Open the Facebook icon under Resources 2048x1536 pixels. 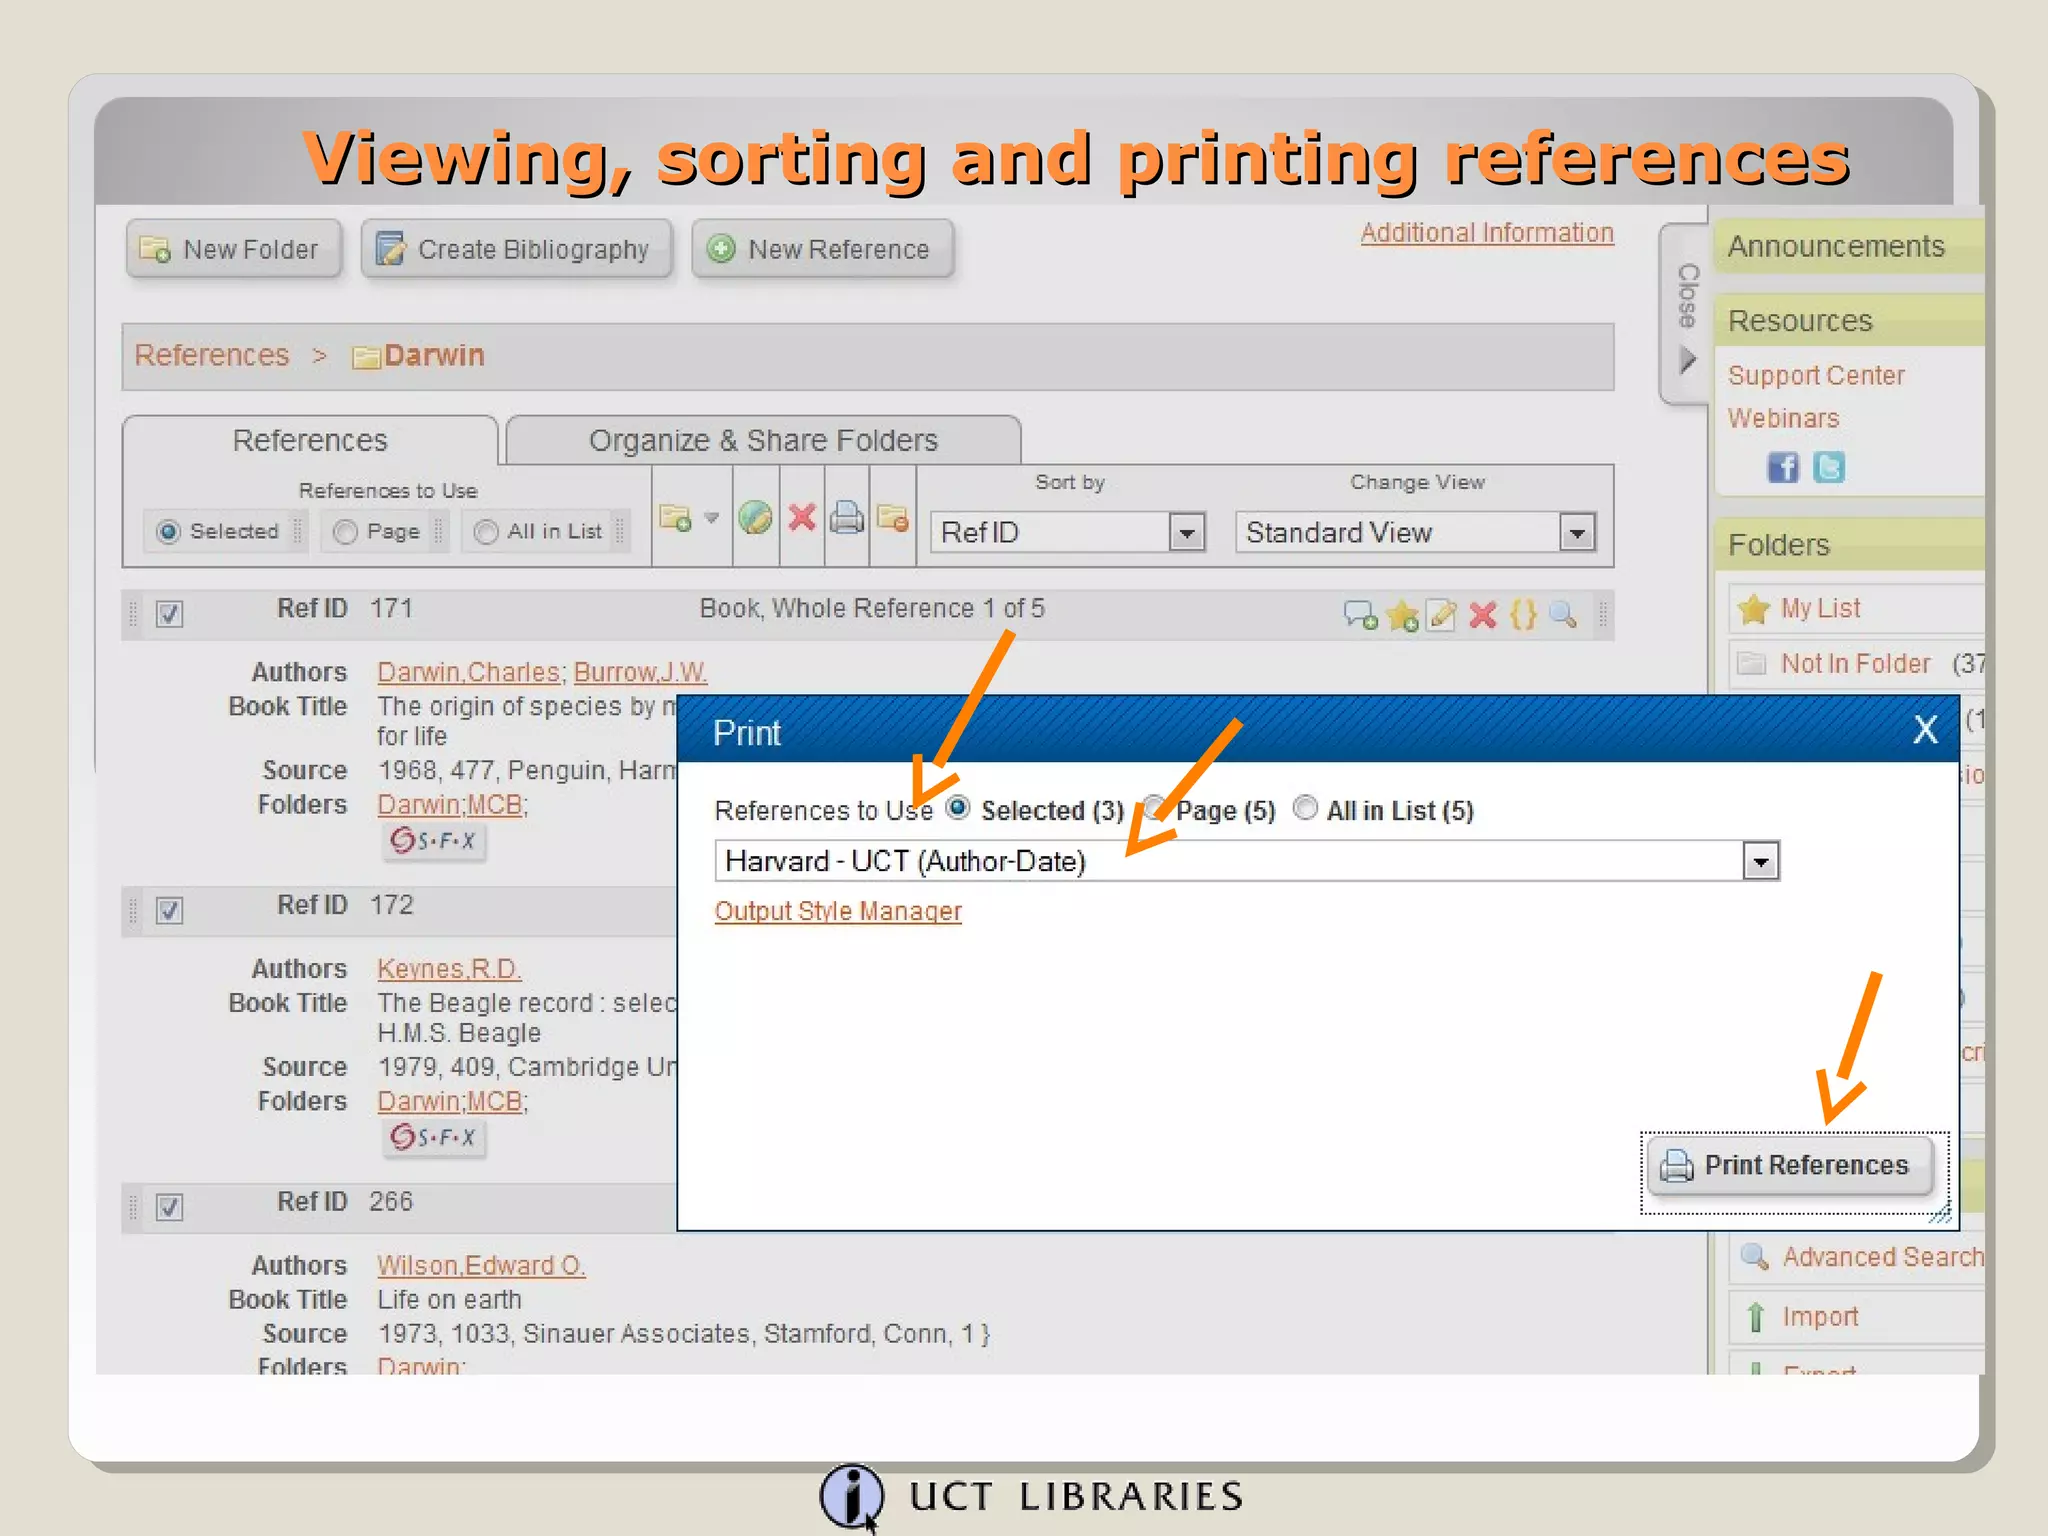point(1782,467)
